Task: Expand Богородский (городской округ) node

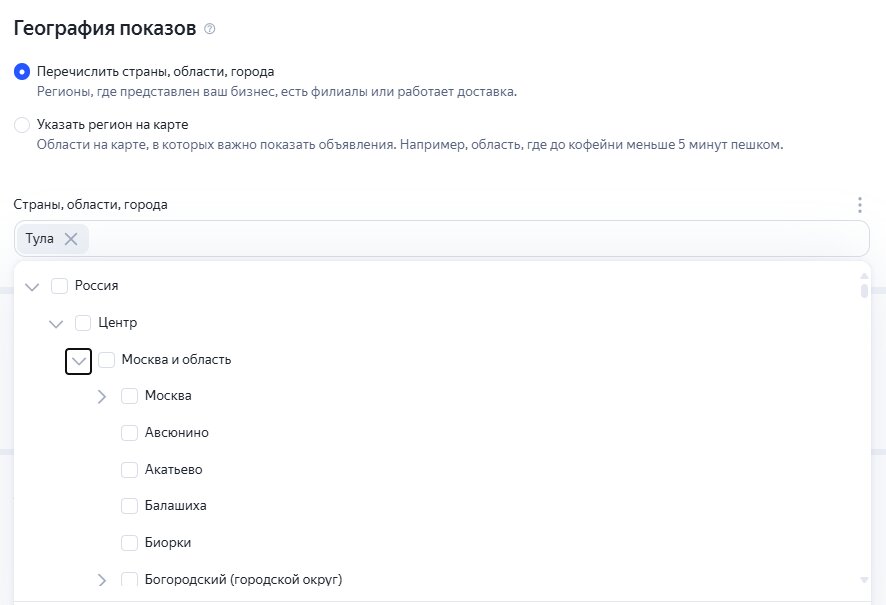Action: coord(102,580)
